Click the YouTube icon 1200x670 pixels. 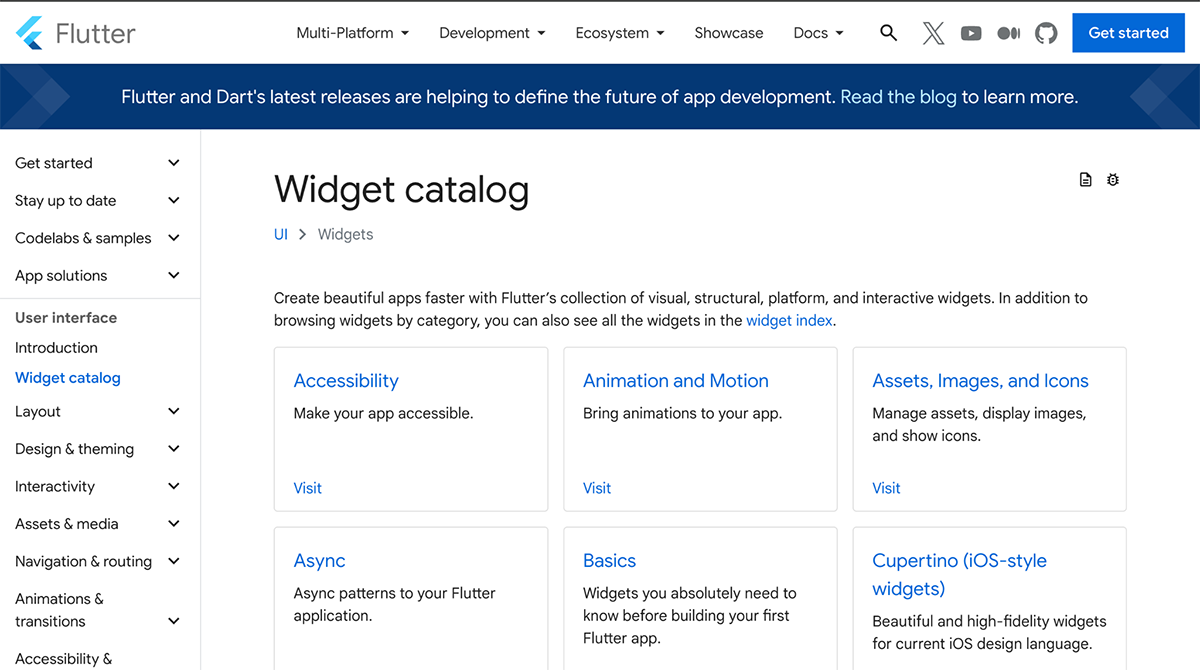[970, 32]
